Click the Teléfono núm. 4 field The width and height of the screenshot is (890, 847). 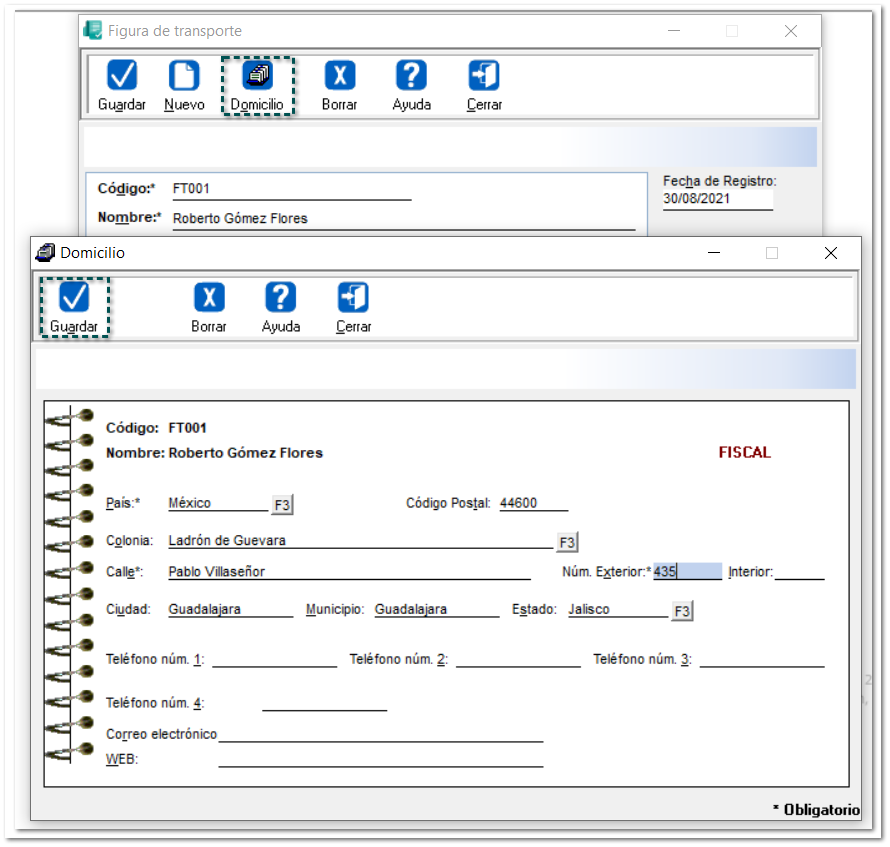(x=325, y=703)
